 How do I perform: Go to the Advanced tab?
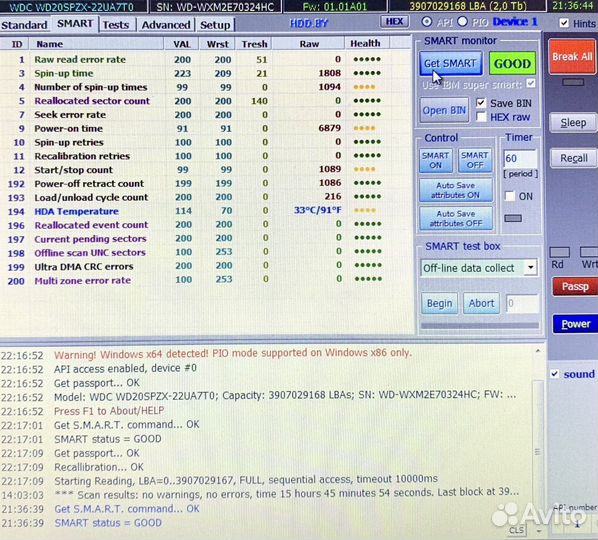(x=166, y=25)
